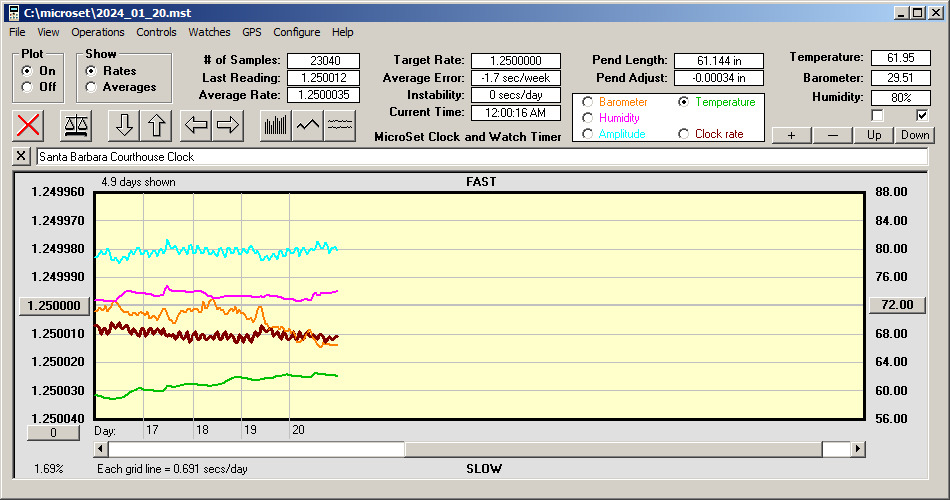The image size is (950, 500).
Task: Click the Target Rate field
Action: coord(516,61)
